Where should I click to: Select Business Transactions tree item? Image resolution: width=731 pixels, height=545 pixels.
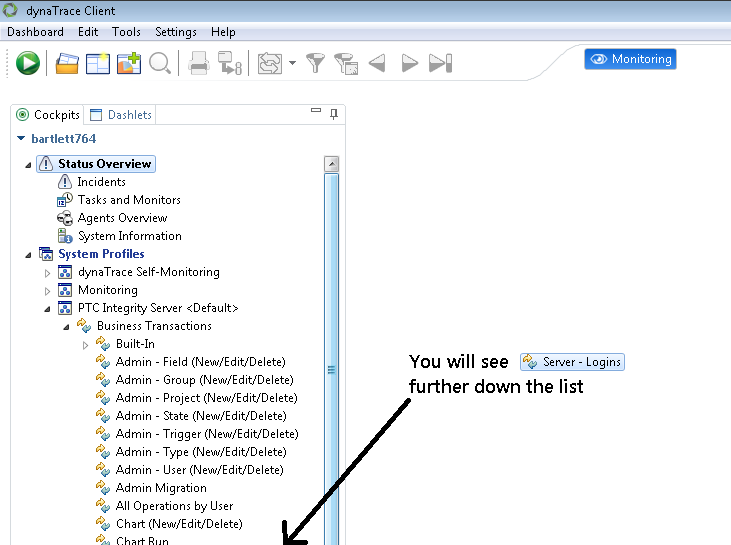(154, 326)
